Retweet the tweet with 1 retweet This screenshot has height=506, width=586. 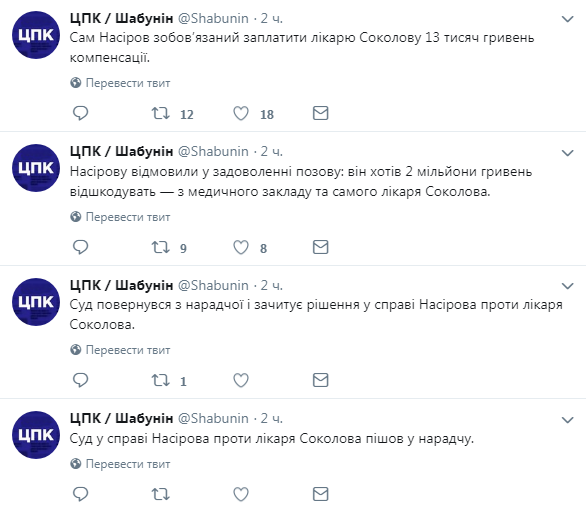coord(160,380)
